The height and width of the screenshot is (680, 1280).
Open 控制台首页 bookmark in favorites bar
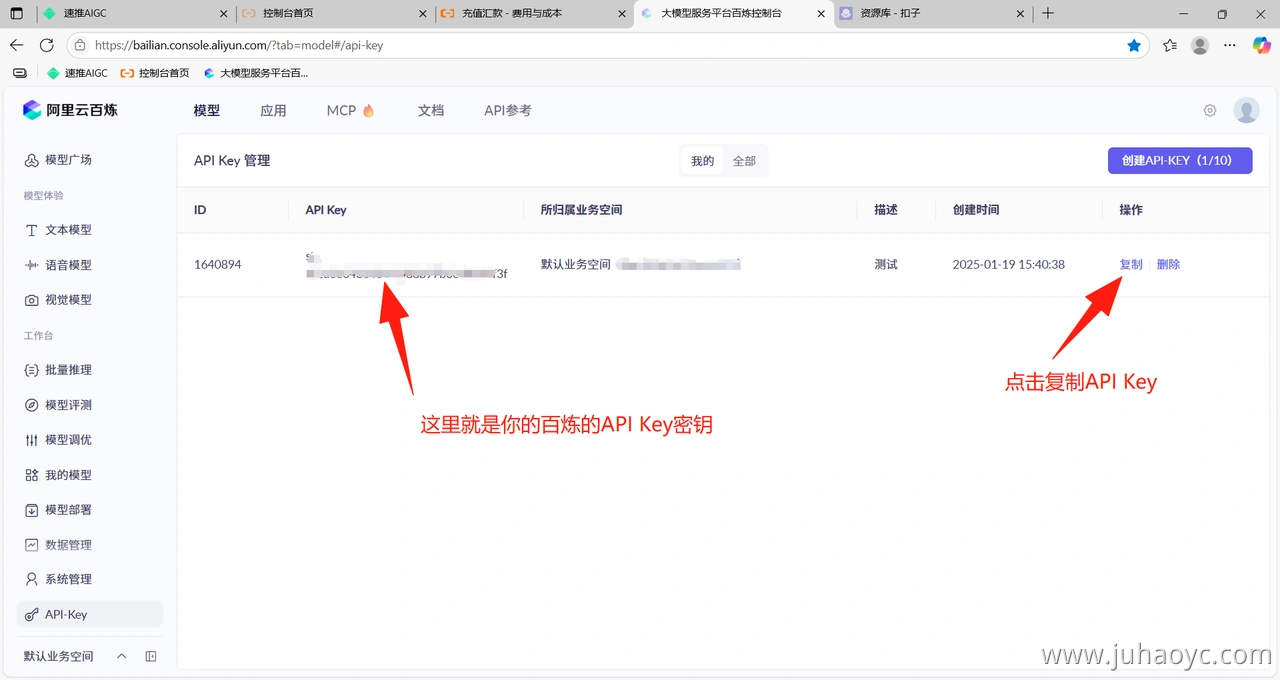154,73
